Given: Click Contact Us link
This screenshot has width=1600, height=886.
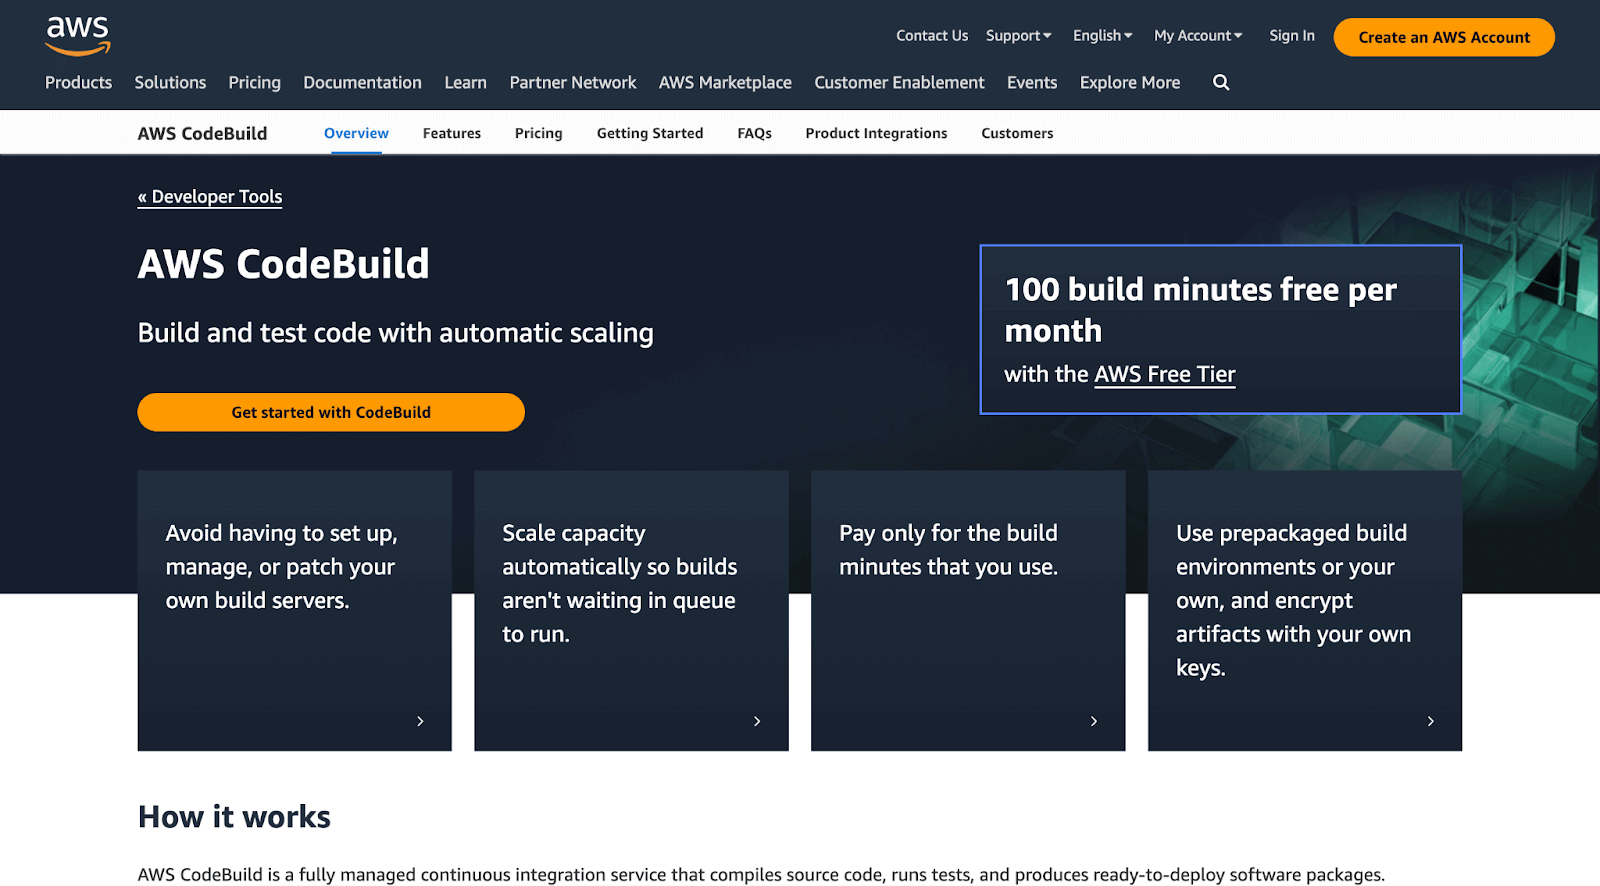Looking at the screenshot, I should 932,36.
